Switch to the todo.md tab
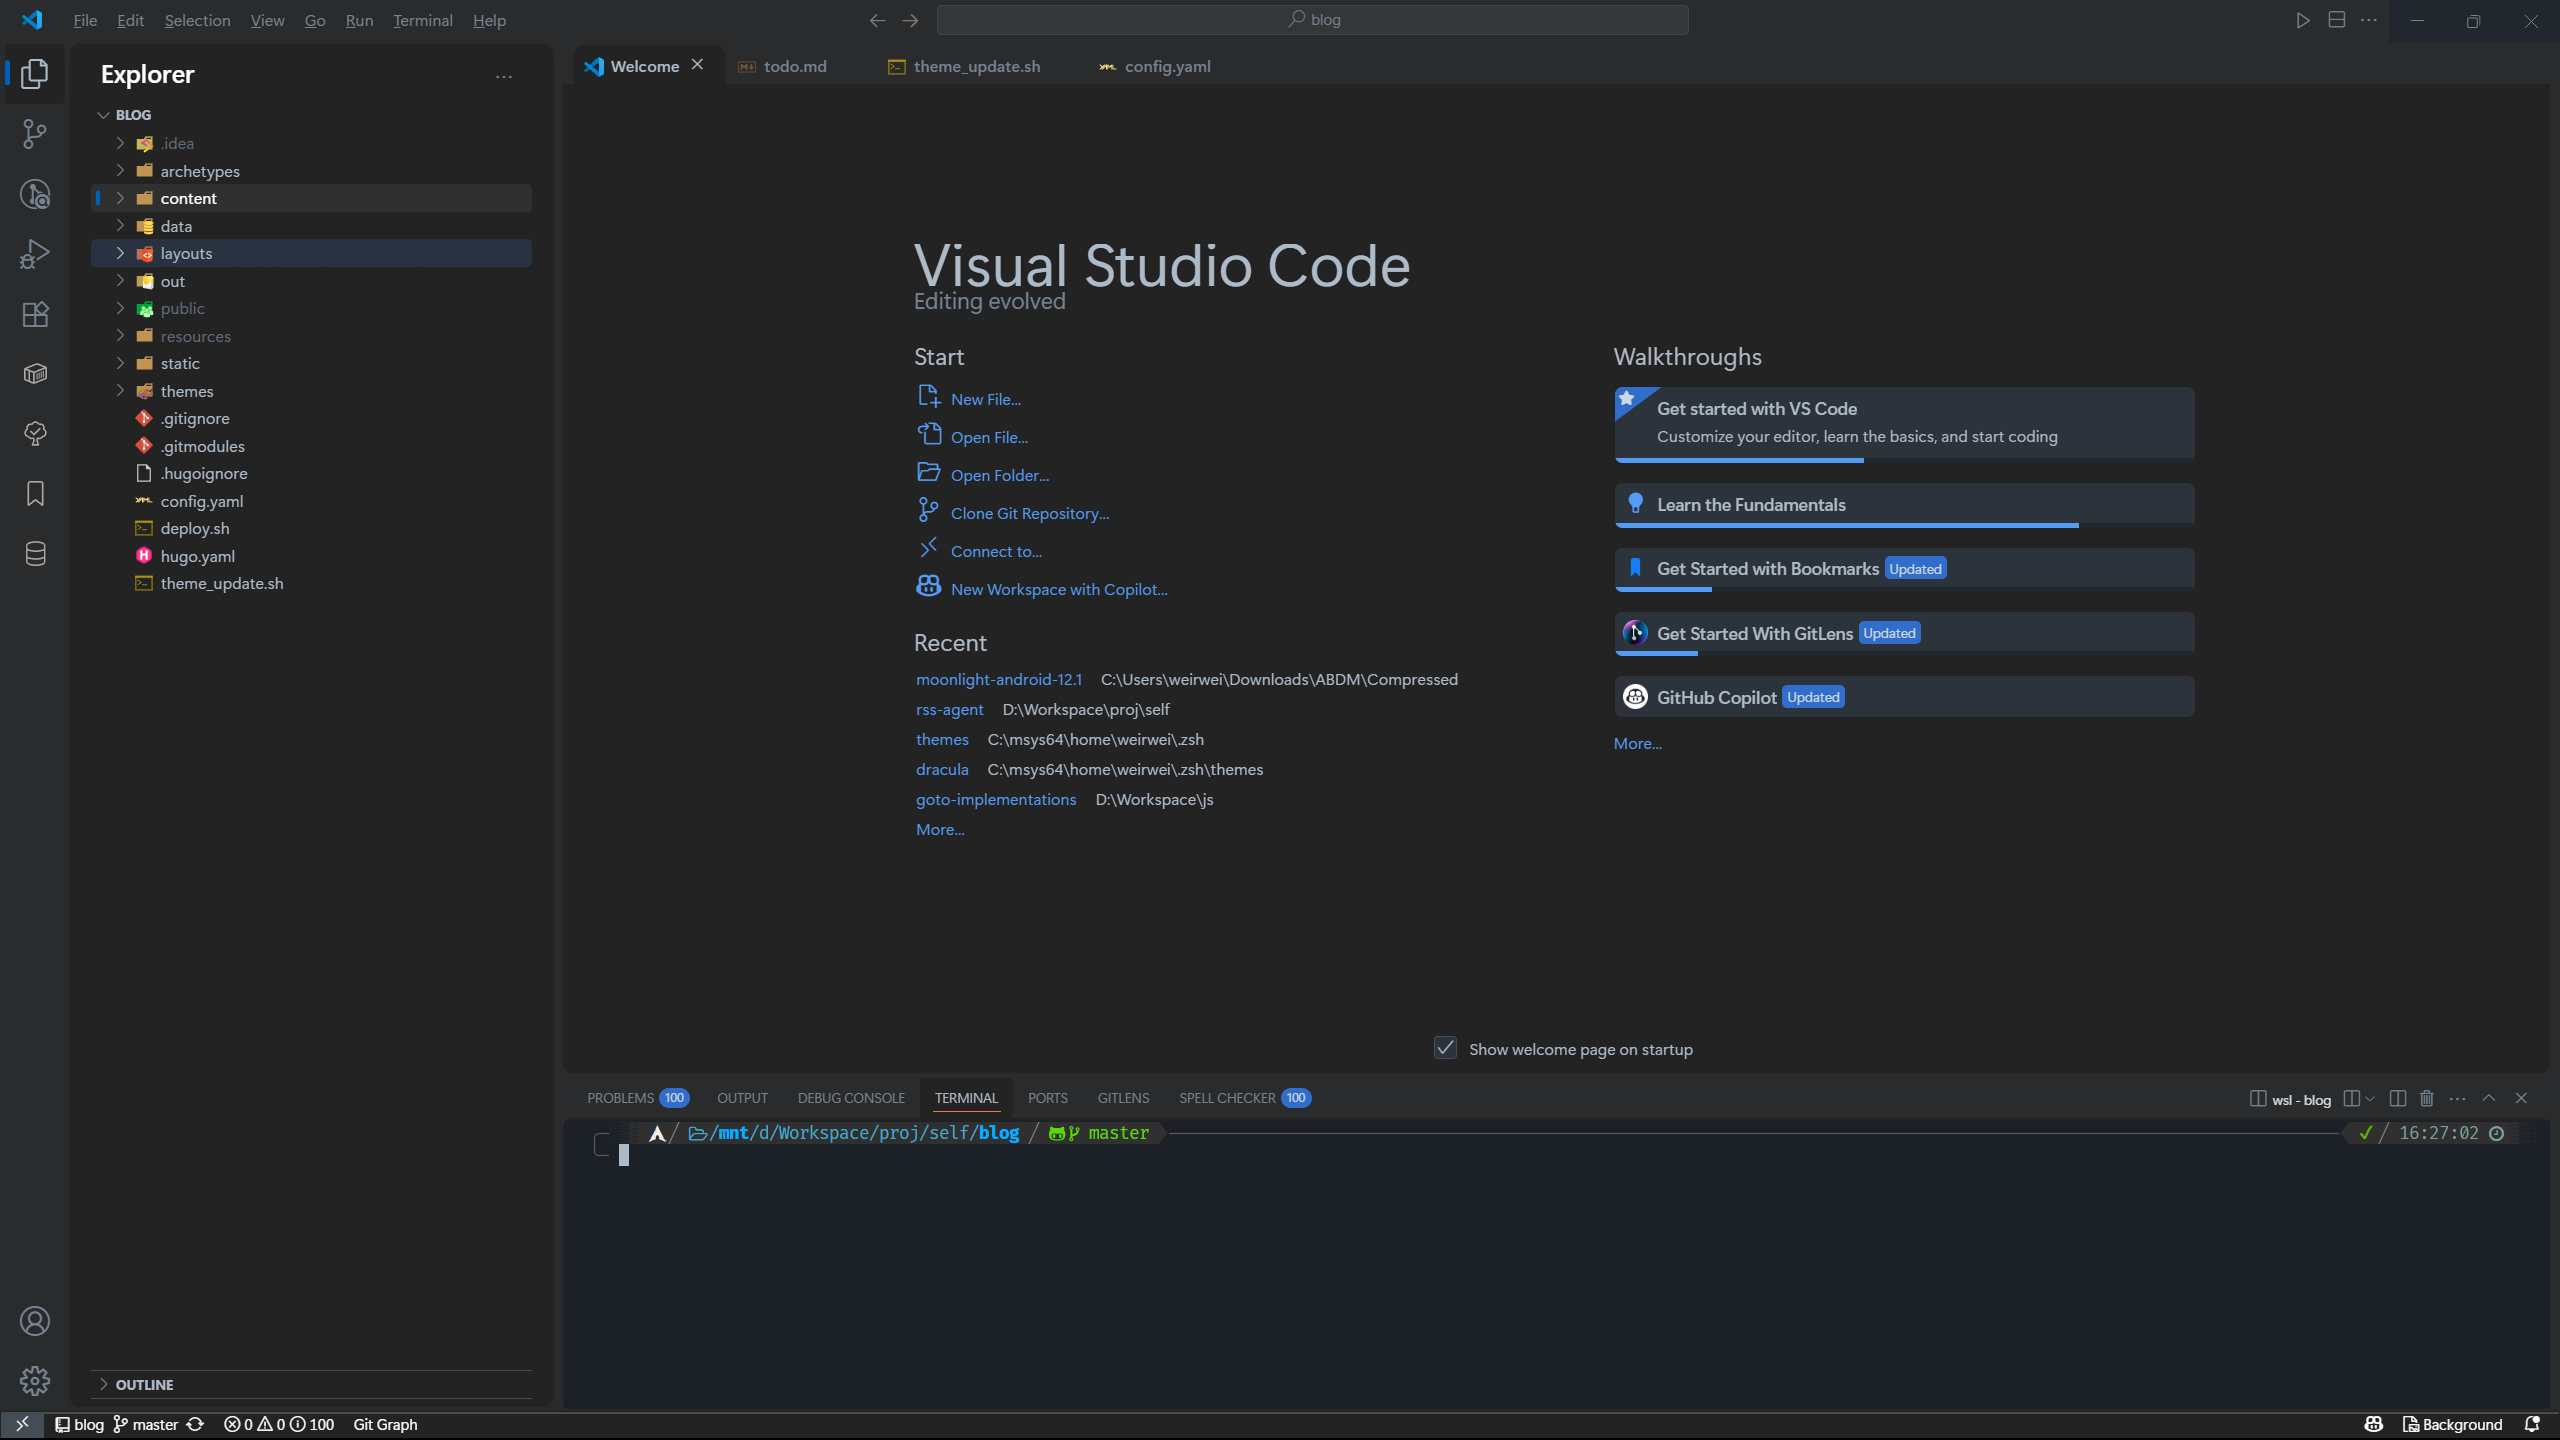Image resolution: width=2560 pixels, height=1440 pixels. click(794, 66)
